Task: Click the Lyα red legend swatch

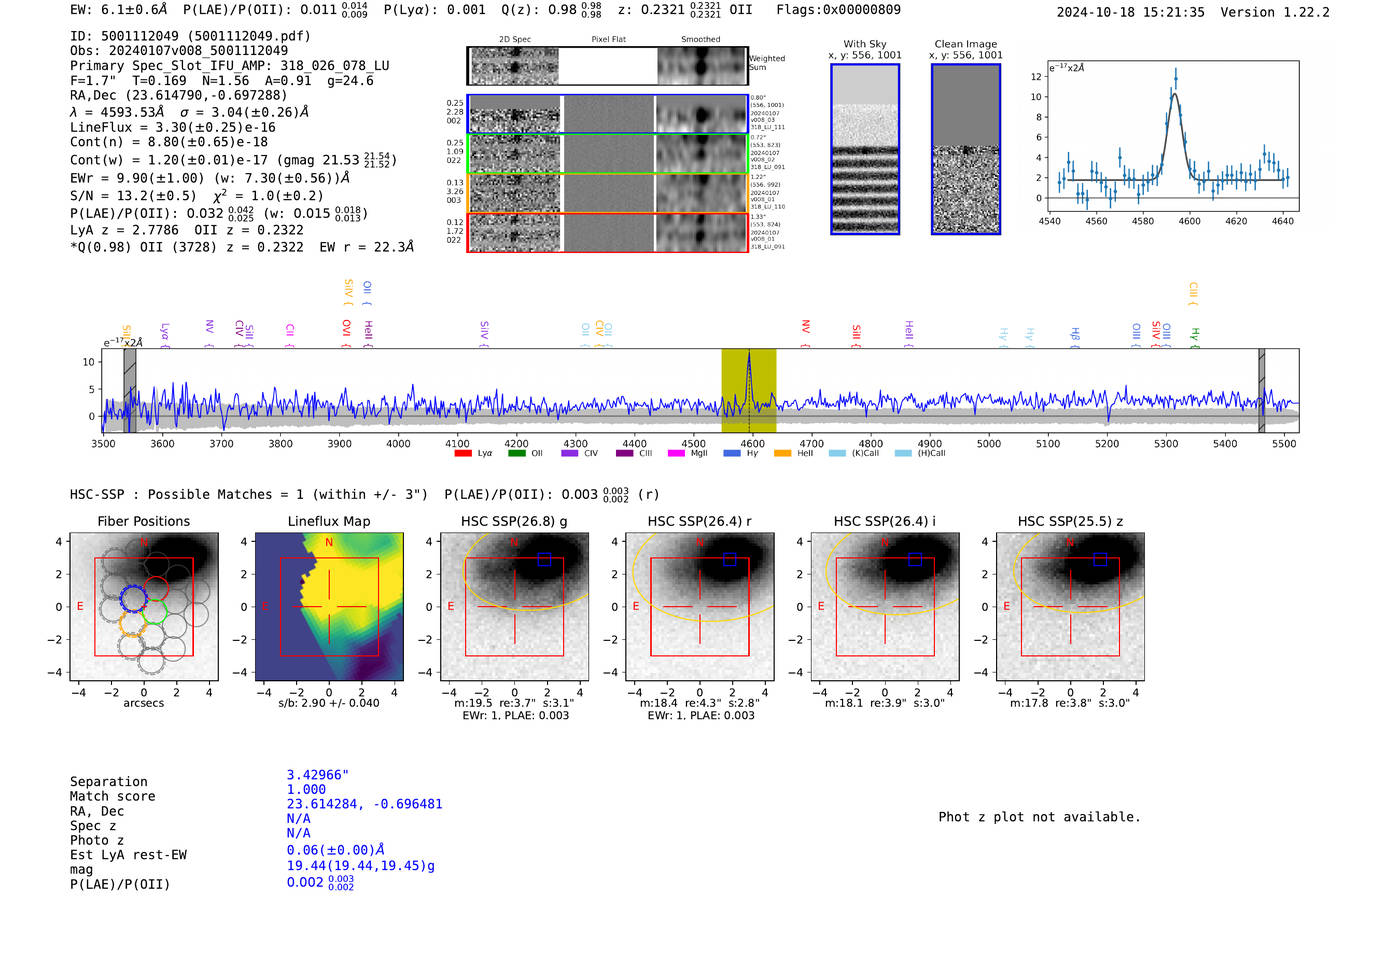Action: [462, 453]
